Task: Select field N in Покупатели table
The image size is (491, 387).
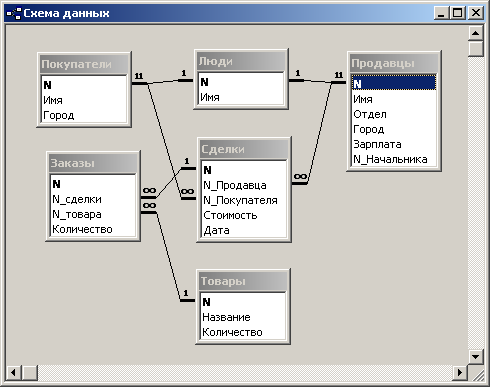Action: coord(84,85)
